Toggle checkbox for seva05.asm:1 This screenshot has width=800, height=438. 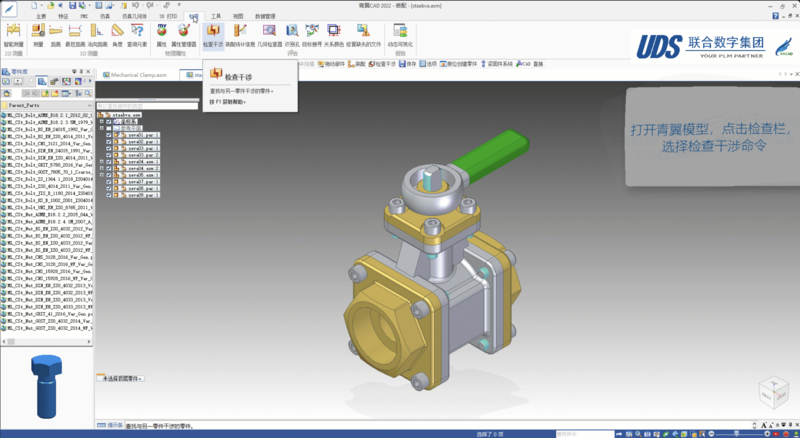click(x=109, y=175)
